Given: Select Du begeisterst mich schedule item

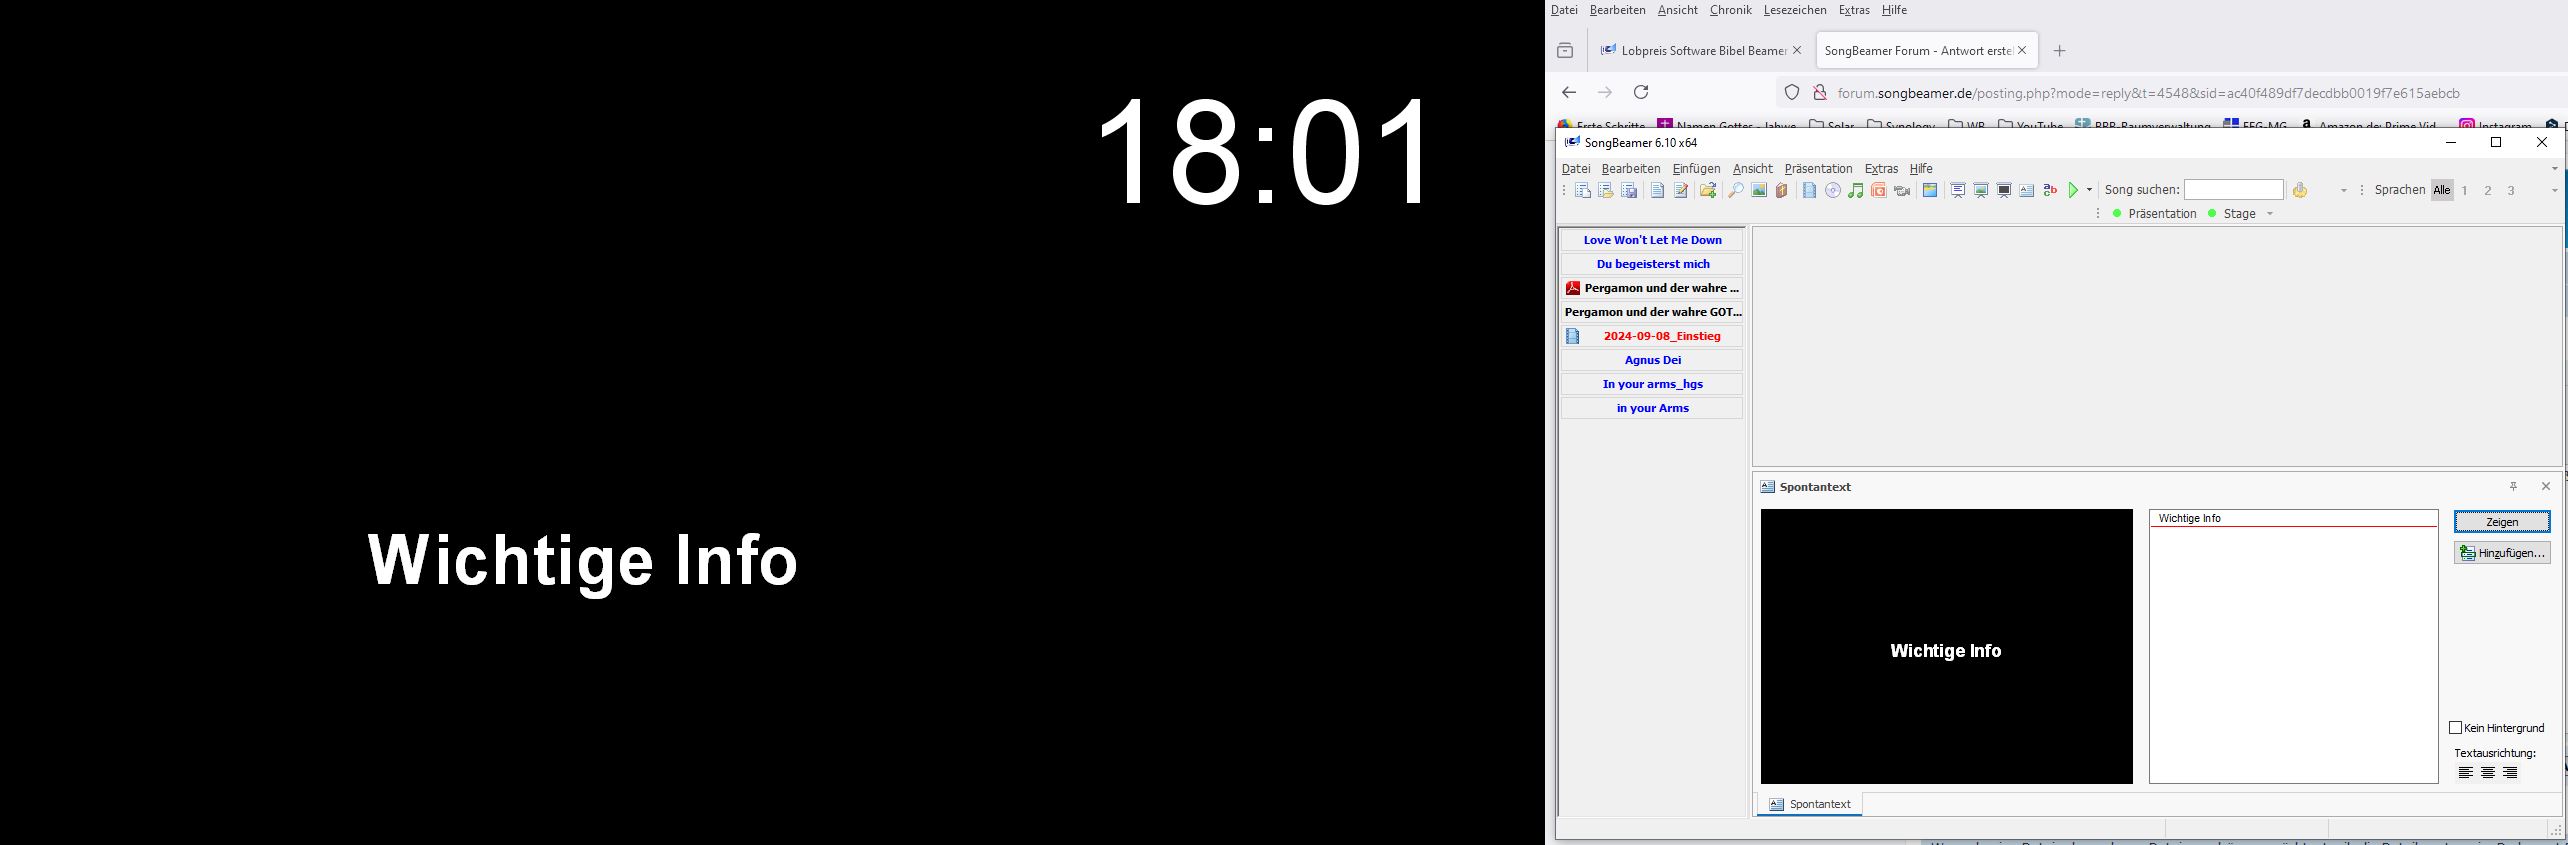Looking at the screenshot, I should pyautogui.click(x=1652, y=264).
